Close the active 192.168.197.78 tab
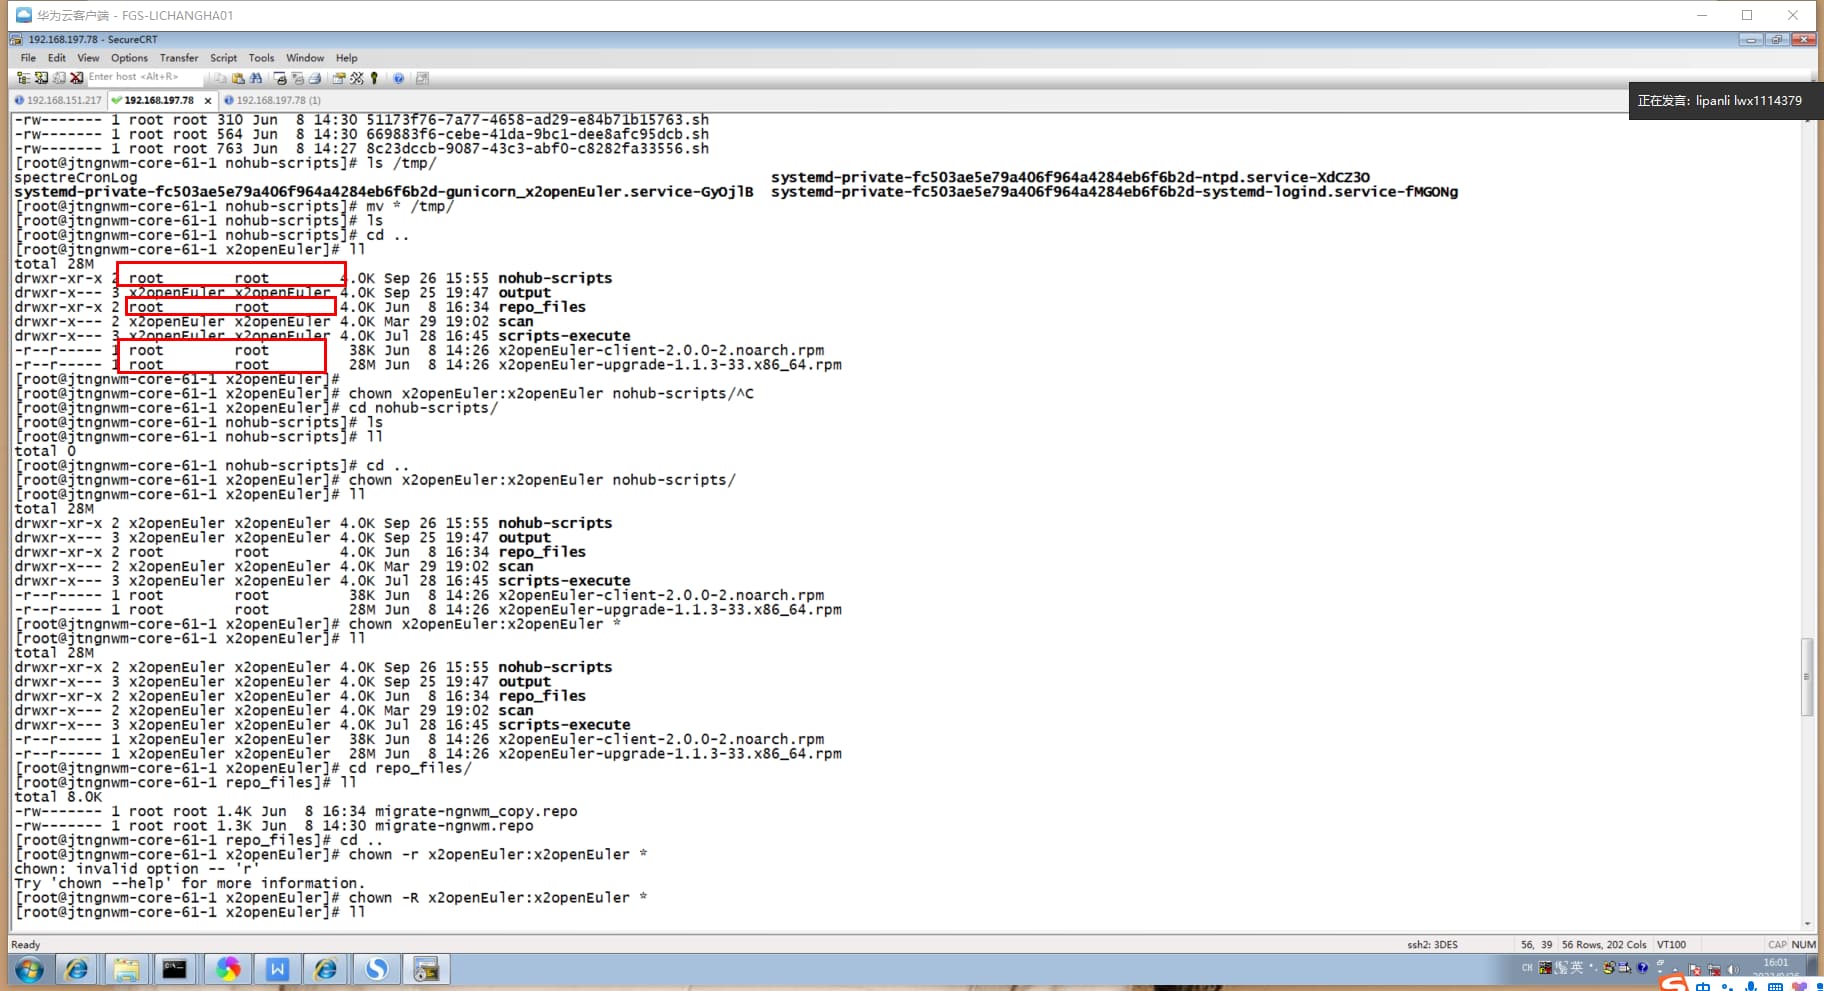This screenshot has width=1824, height=991. pyautogui.click(x=208, y=100)
